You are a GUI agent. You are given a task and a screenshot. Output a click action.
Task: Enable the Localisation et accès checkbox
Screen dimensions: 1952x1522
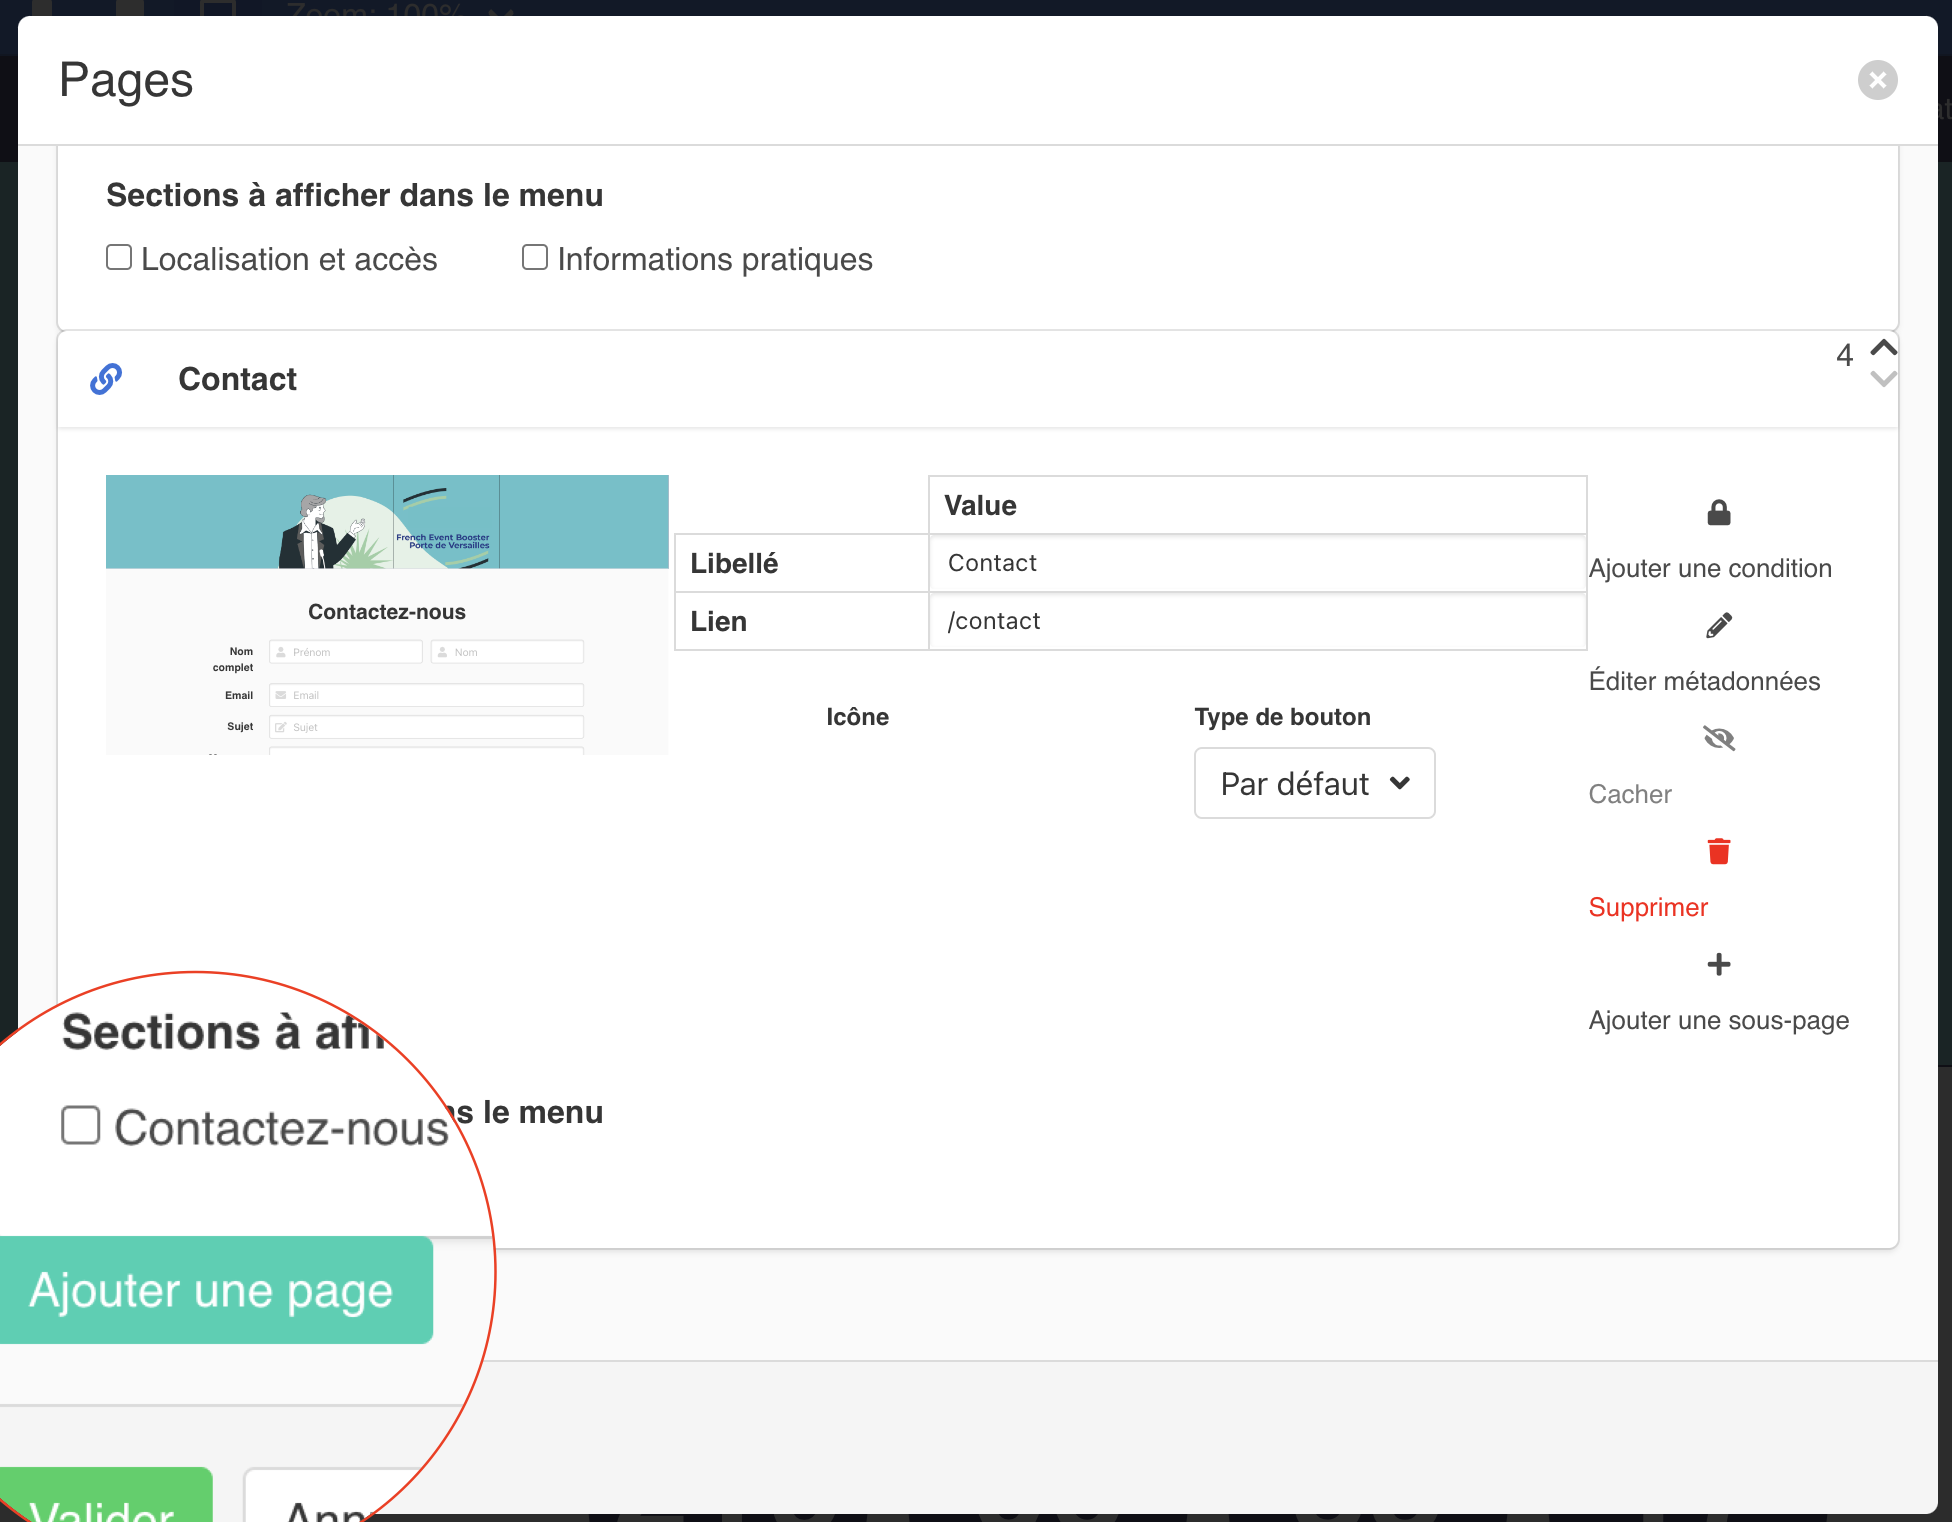tap(119, 258)
